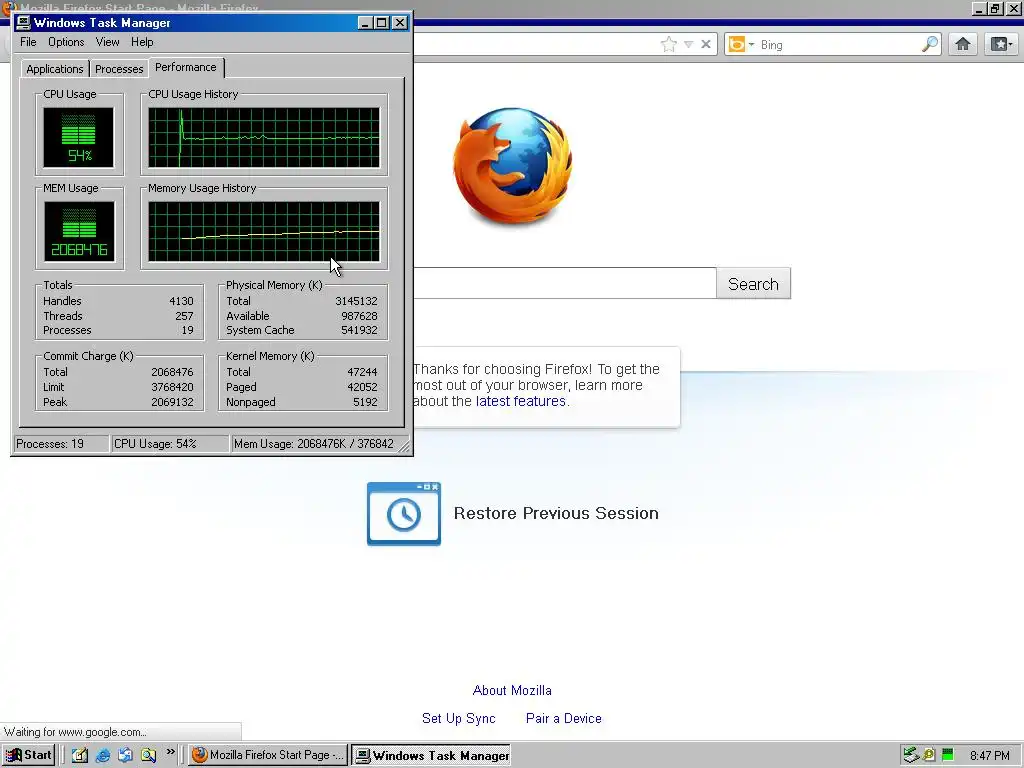1024x768 pixels.
Task: Select the Performance tab
Action: coord(186,67)
